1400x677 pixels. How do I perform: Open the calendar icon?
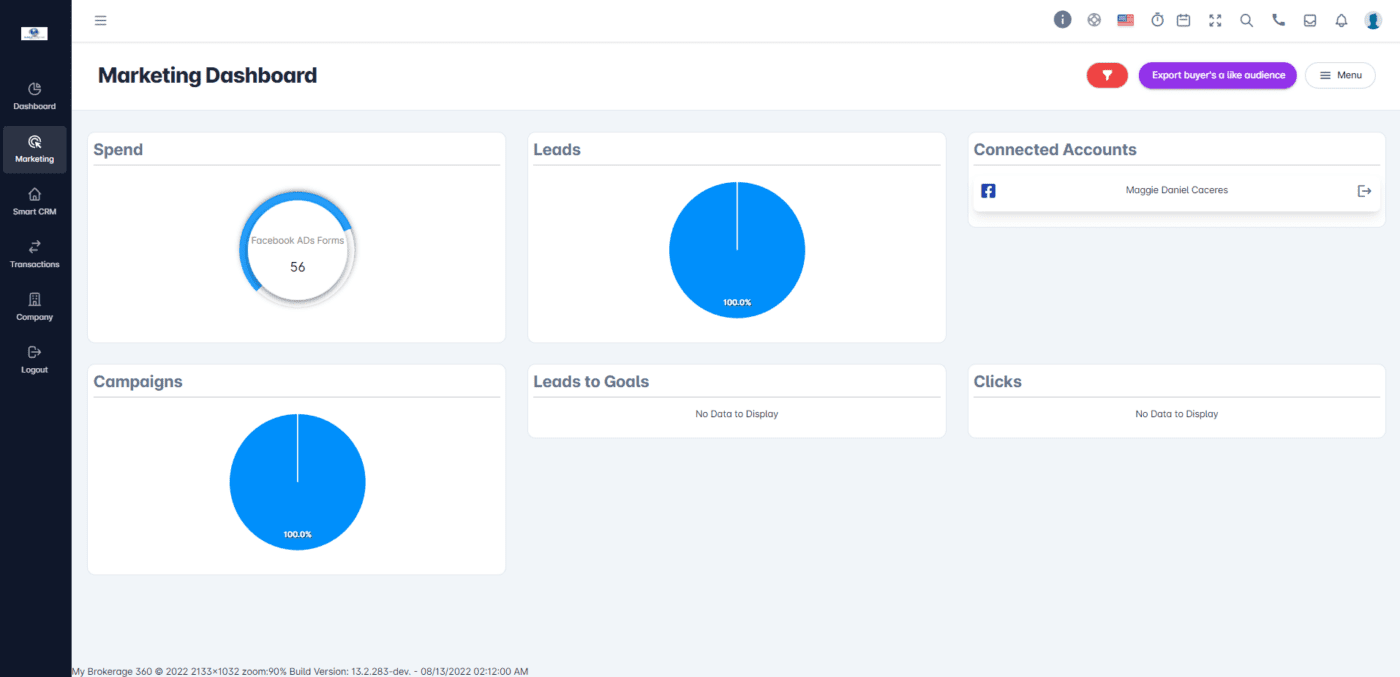tap(1183, 20)
